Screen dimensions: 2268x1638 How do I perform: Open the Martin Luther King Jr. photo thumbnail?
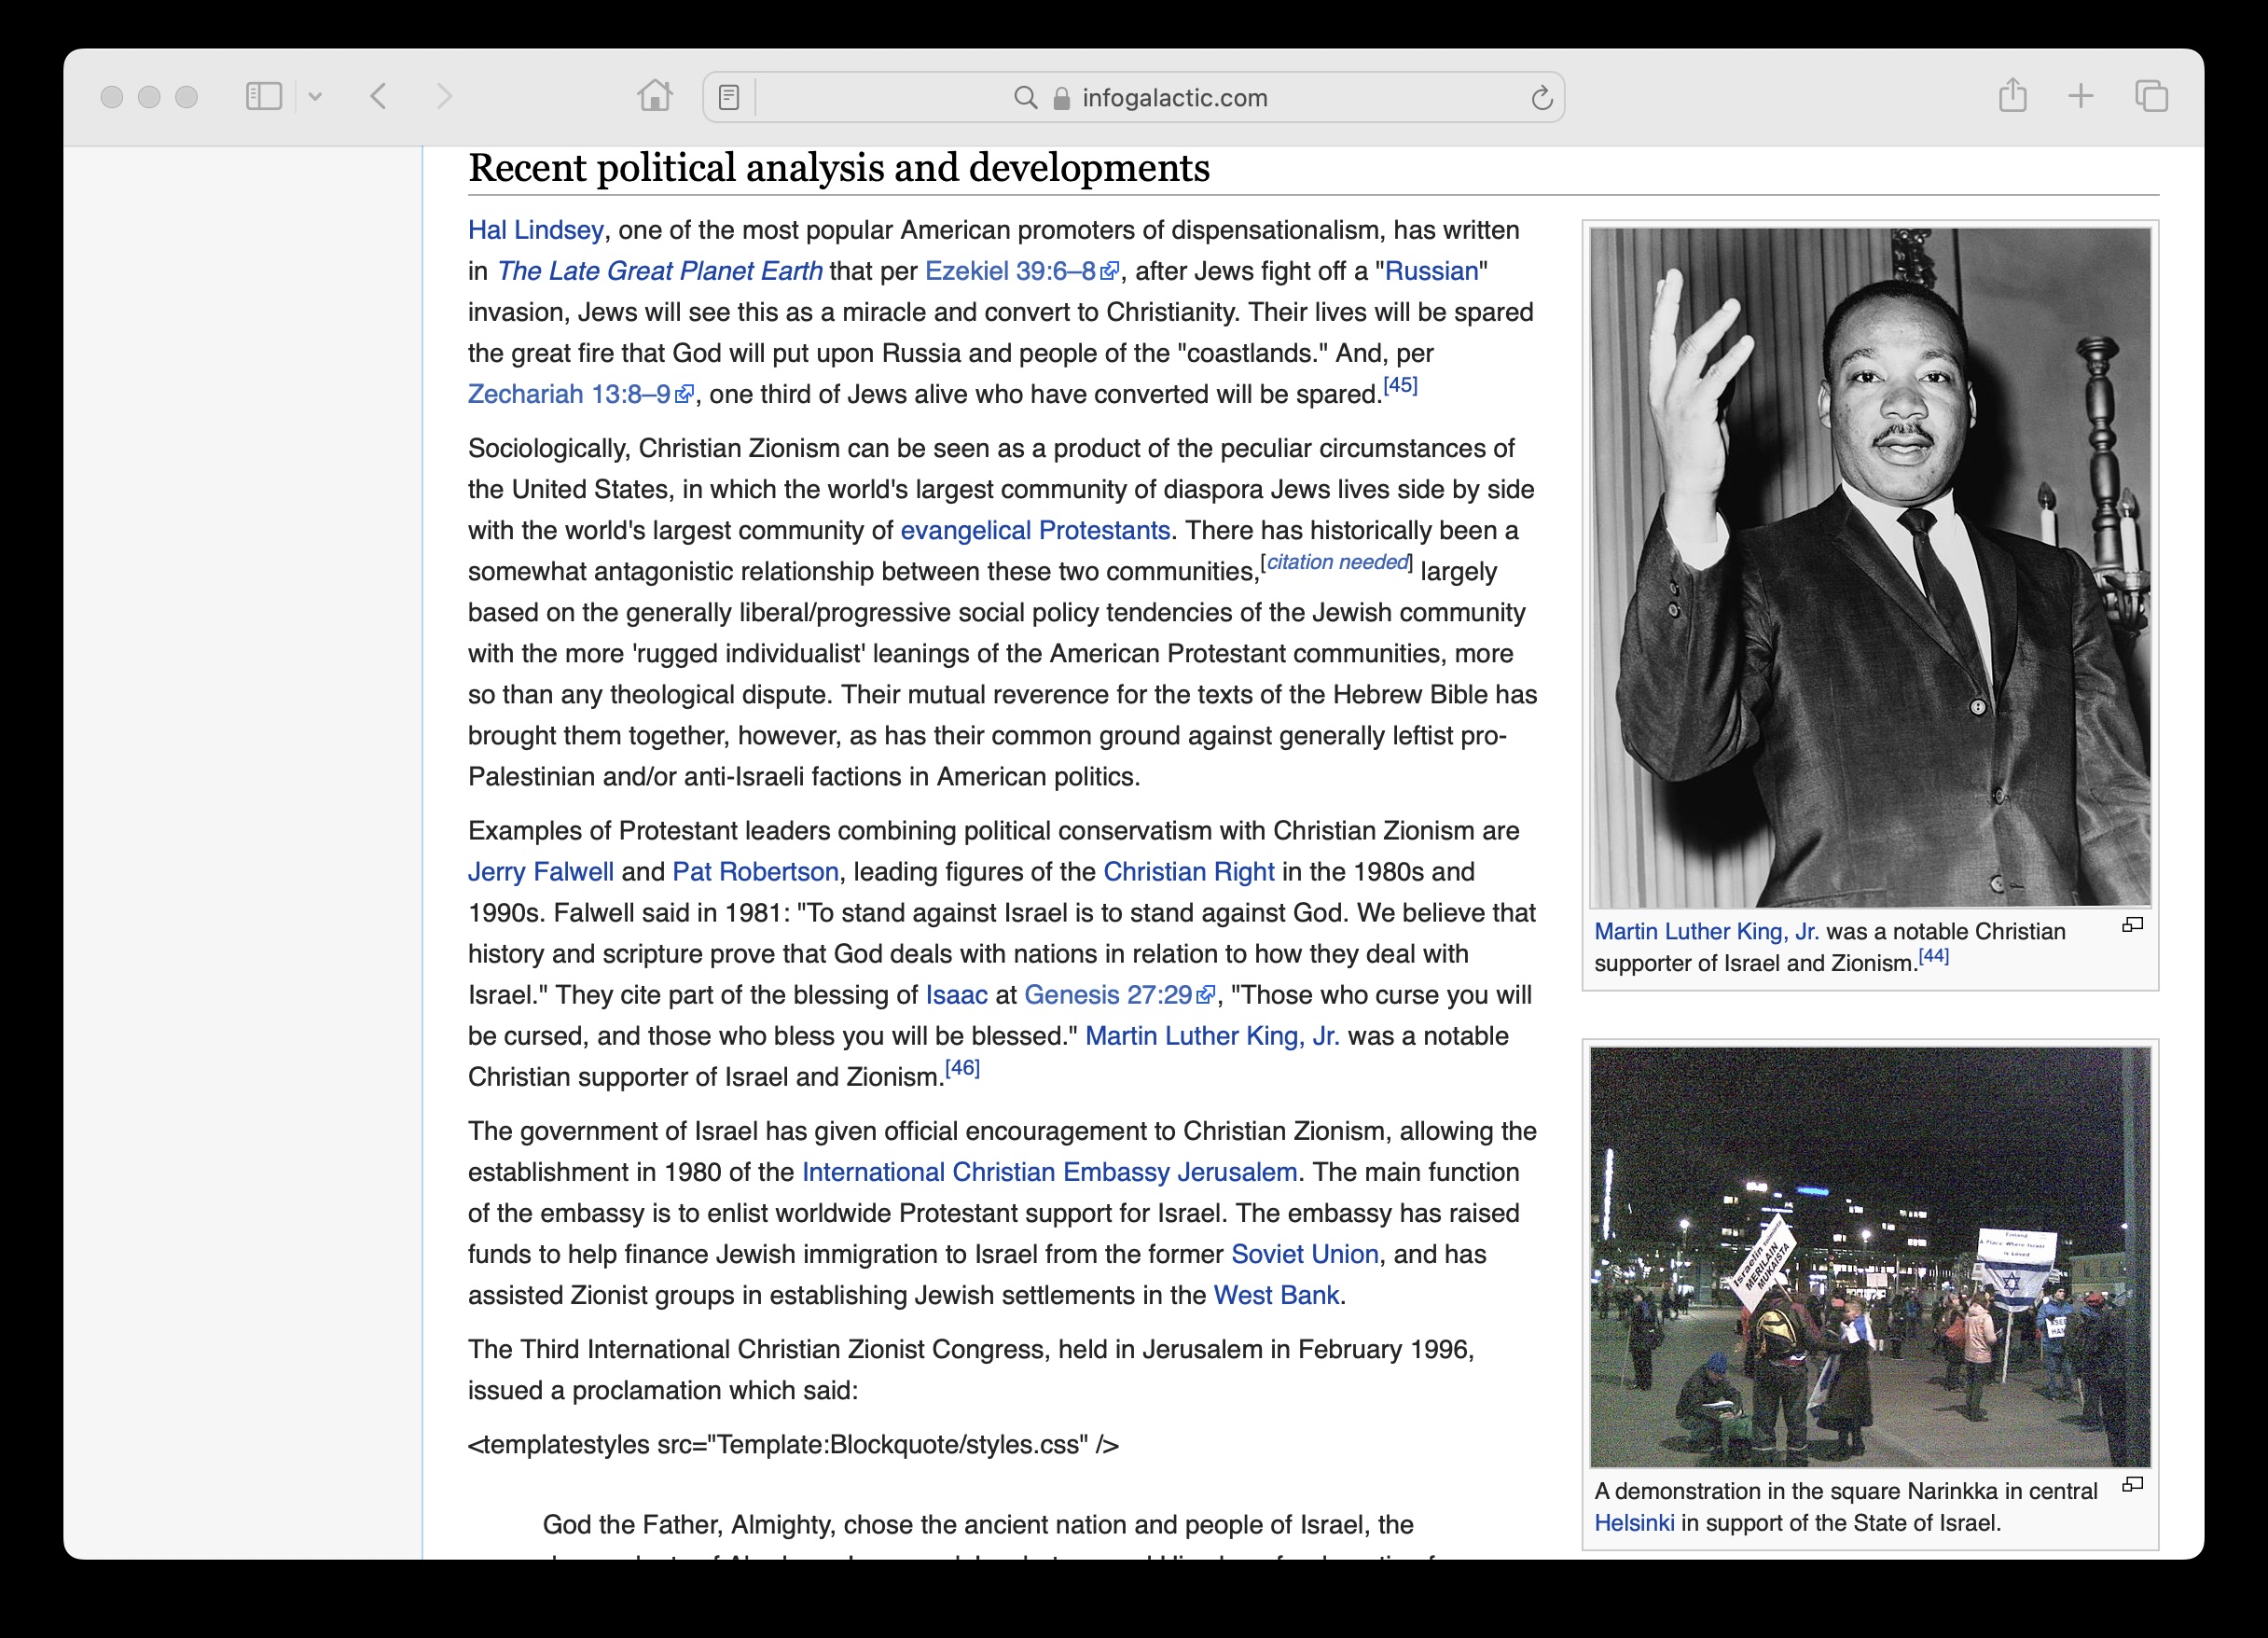1869,567
